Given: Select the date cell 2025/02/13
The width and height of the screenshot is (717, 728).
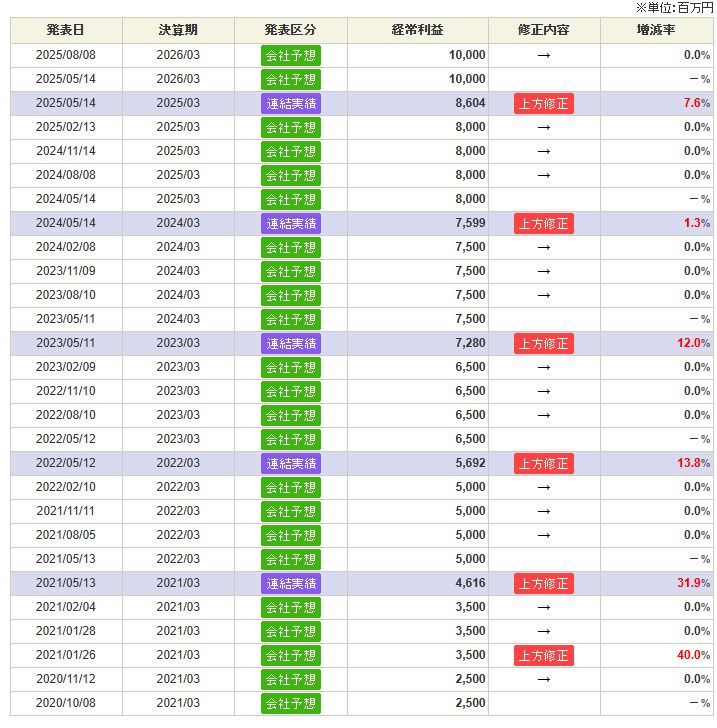Looking at the screenshot, I should pos(66,127).
